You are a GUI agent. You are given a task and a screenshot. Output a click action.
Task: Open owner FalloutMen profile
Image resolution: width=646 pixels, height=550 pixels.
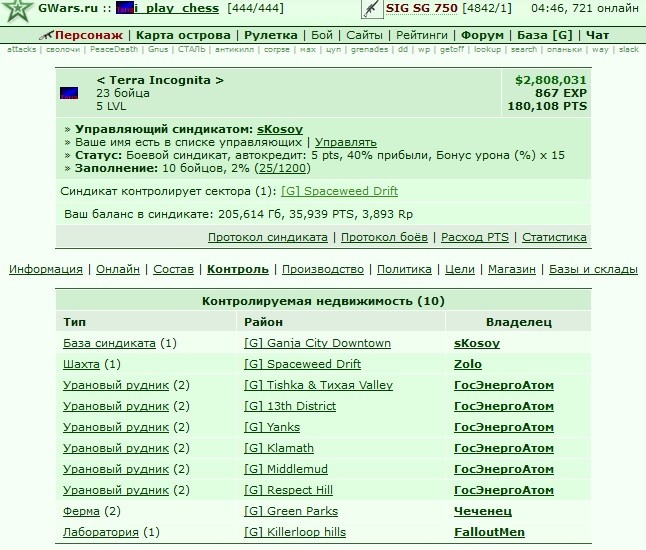[489, 532]
